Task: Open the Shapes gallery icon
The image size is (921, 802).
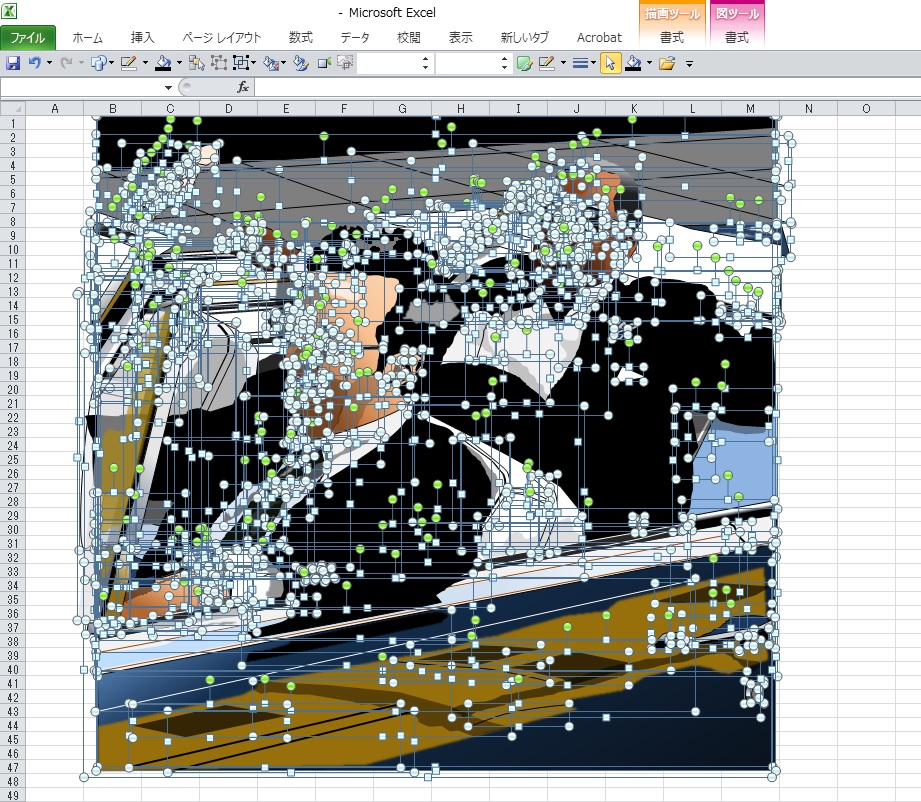Action: [99, 63]
